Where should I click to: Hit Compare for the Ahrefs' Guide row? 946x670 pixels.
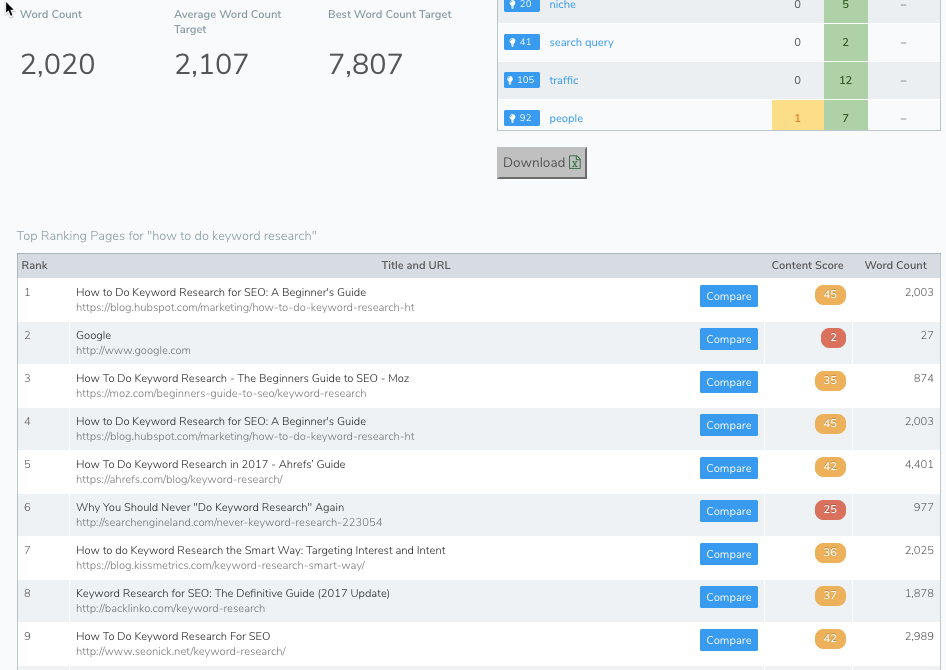pos(728,468)
